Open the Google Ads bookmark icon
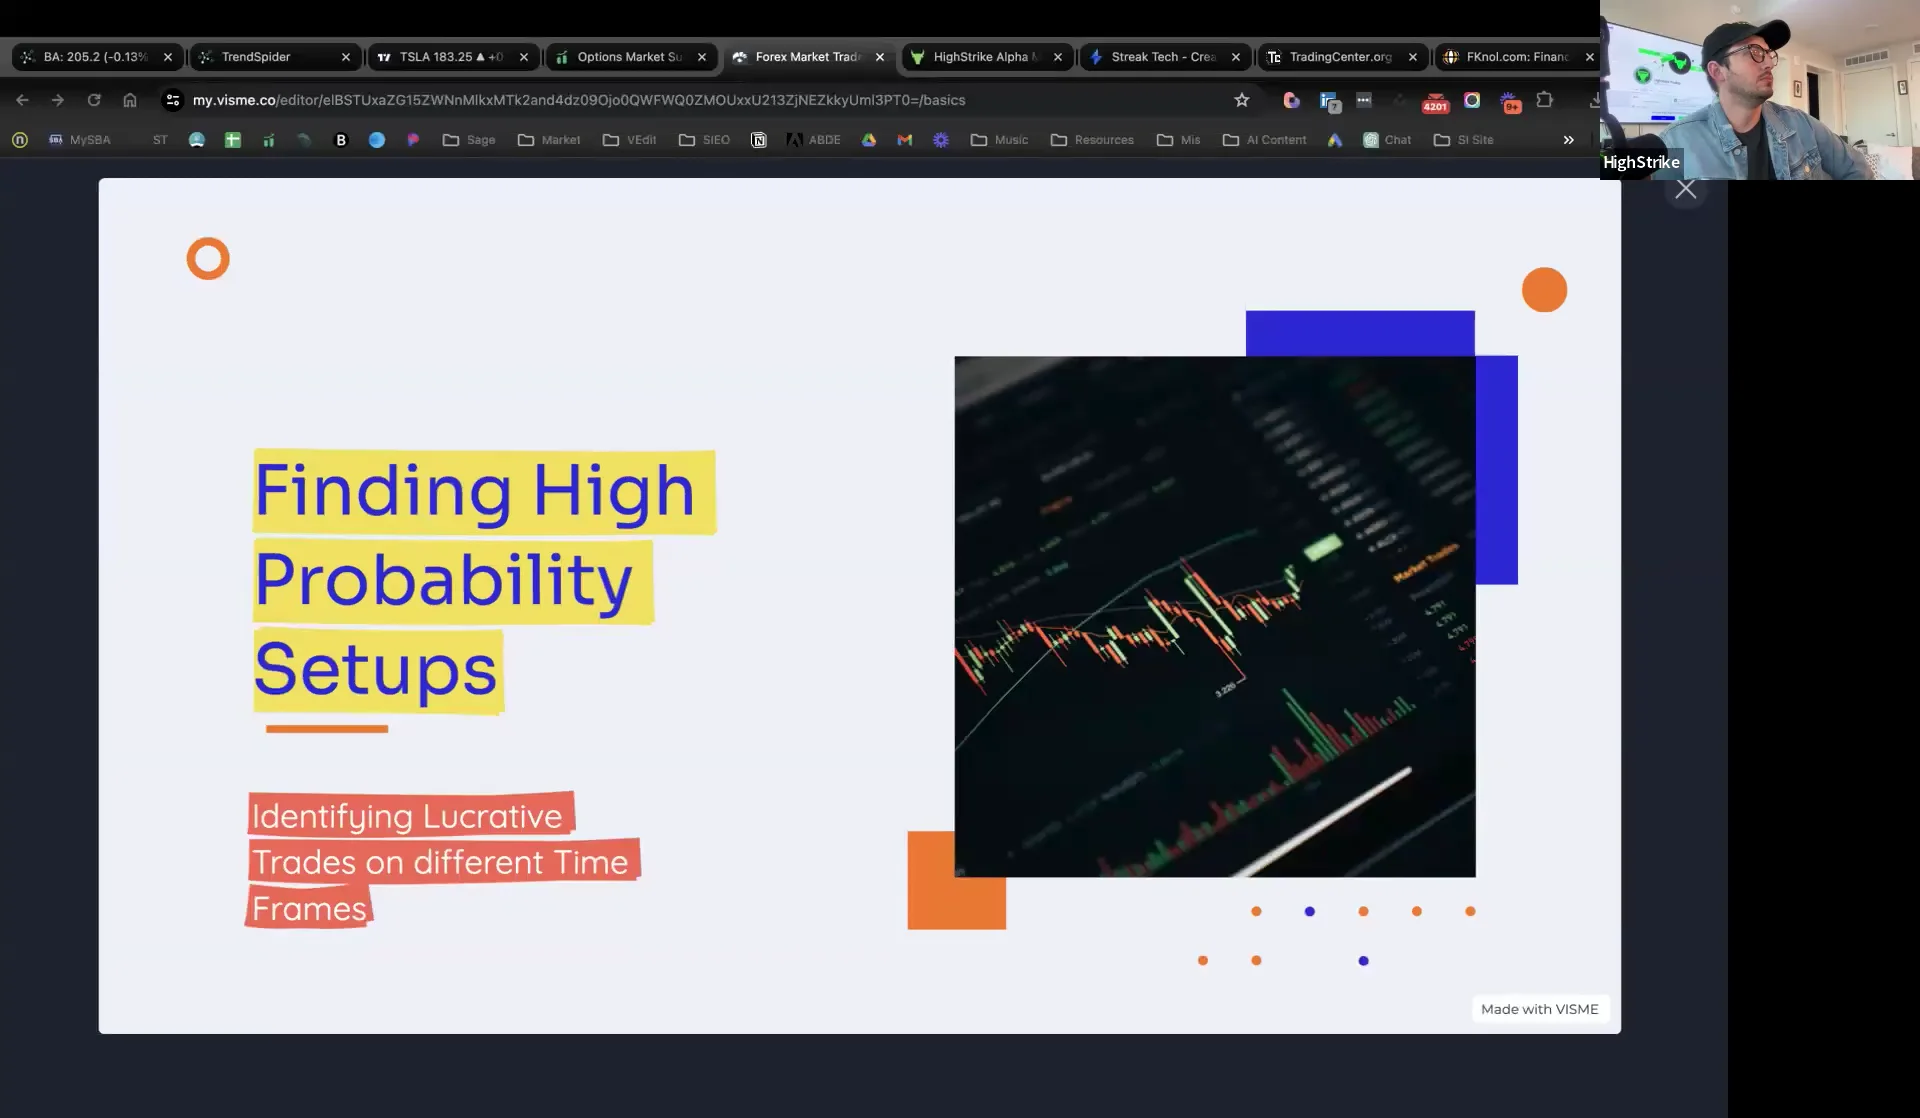The height and width of the screenshot is (1118, 1920). click(x=1335, y=140)
